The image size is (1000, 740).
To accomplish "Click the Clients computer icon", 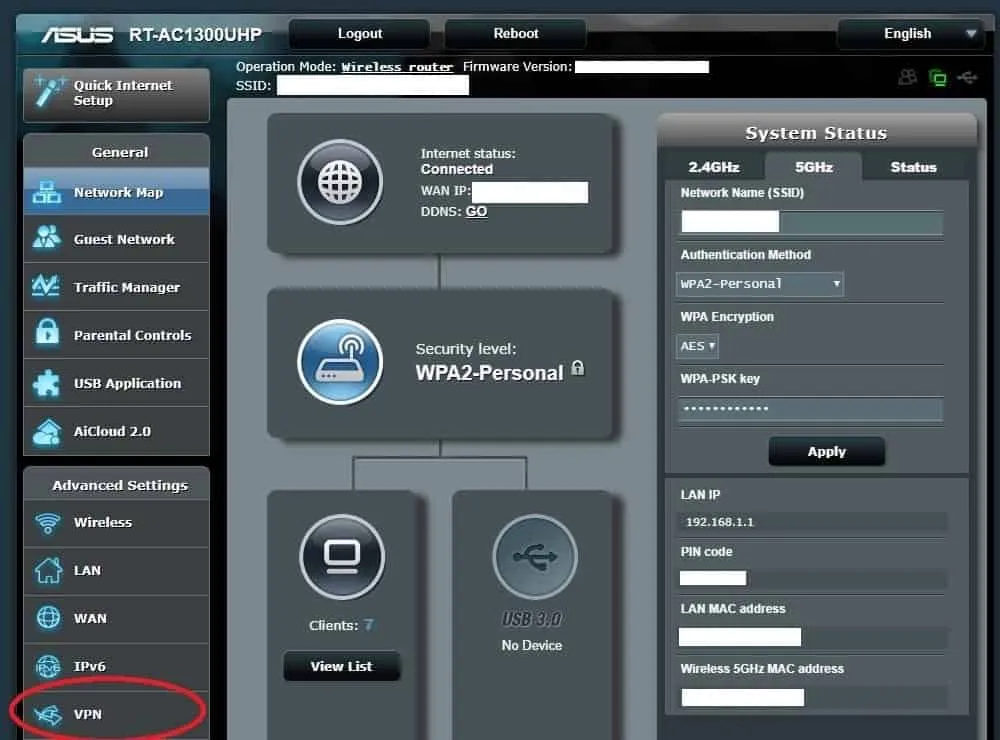I will click(x=342, y=556).
